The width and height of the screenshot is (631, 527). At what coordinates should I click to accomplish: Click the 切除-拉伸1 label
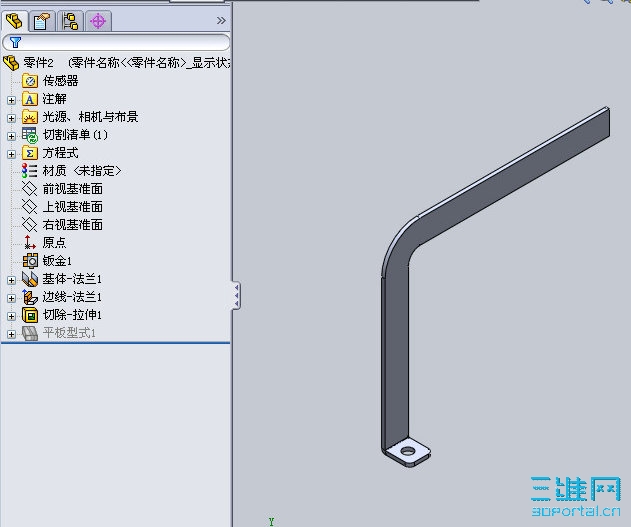click(x=72, y=315)
